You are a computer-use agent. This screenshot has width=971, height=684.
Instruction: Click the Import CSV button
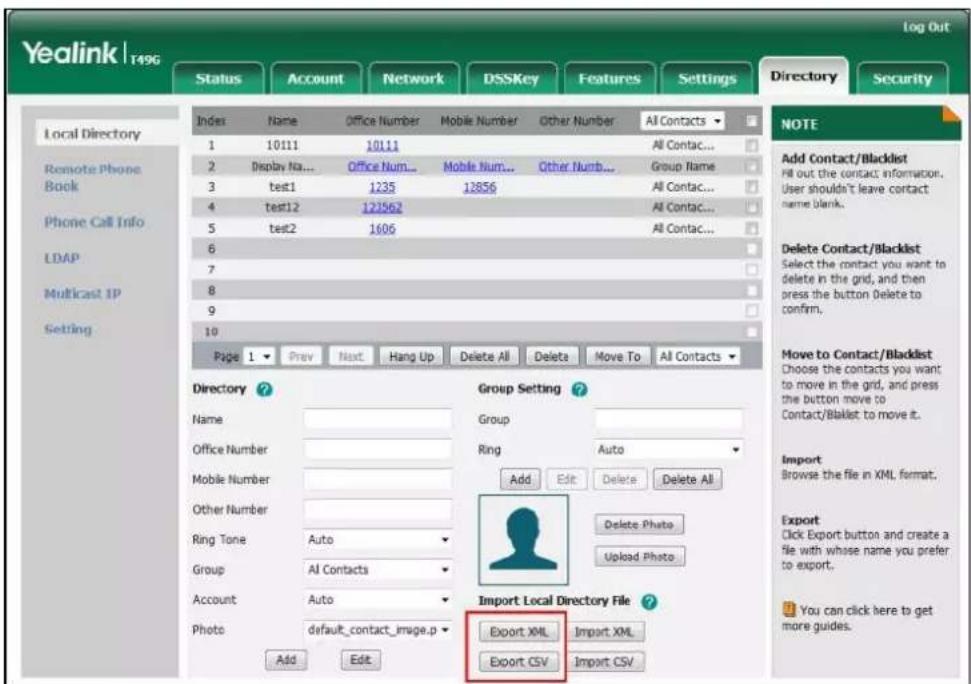604,662
